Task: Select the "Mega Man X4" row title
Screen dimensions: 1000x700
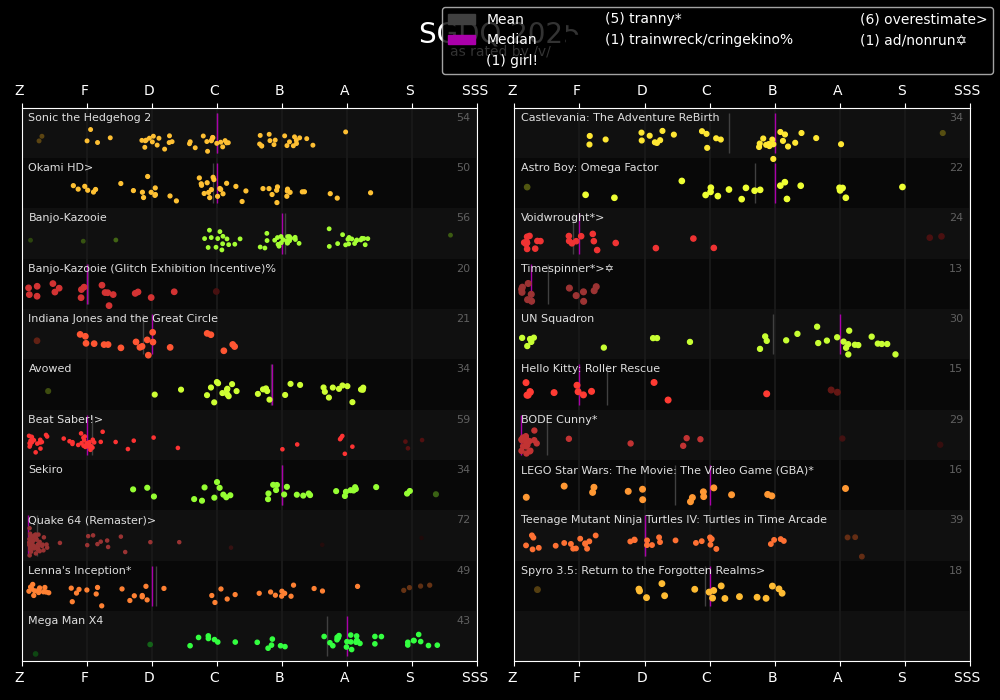Action: click(x=66, y=620)
